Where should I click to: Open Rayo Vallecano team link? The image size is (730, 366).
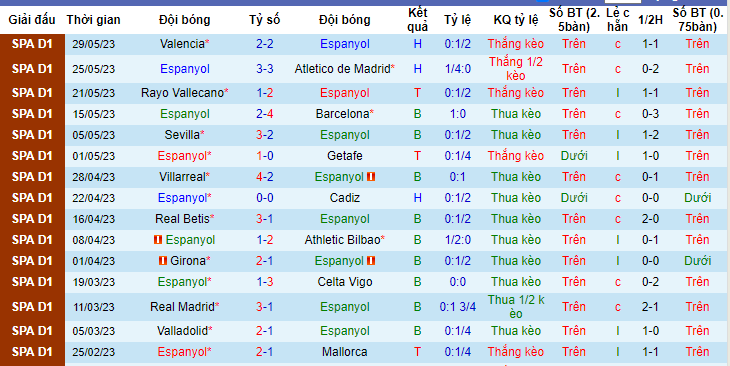[182, 93]
